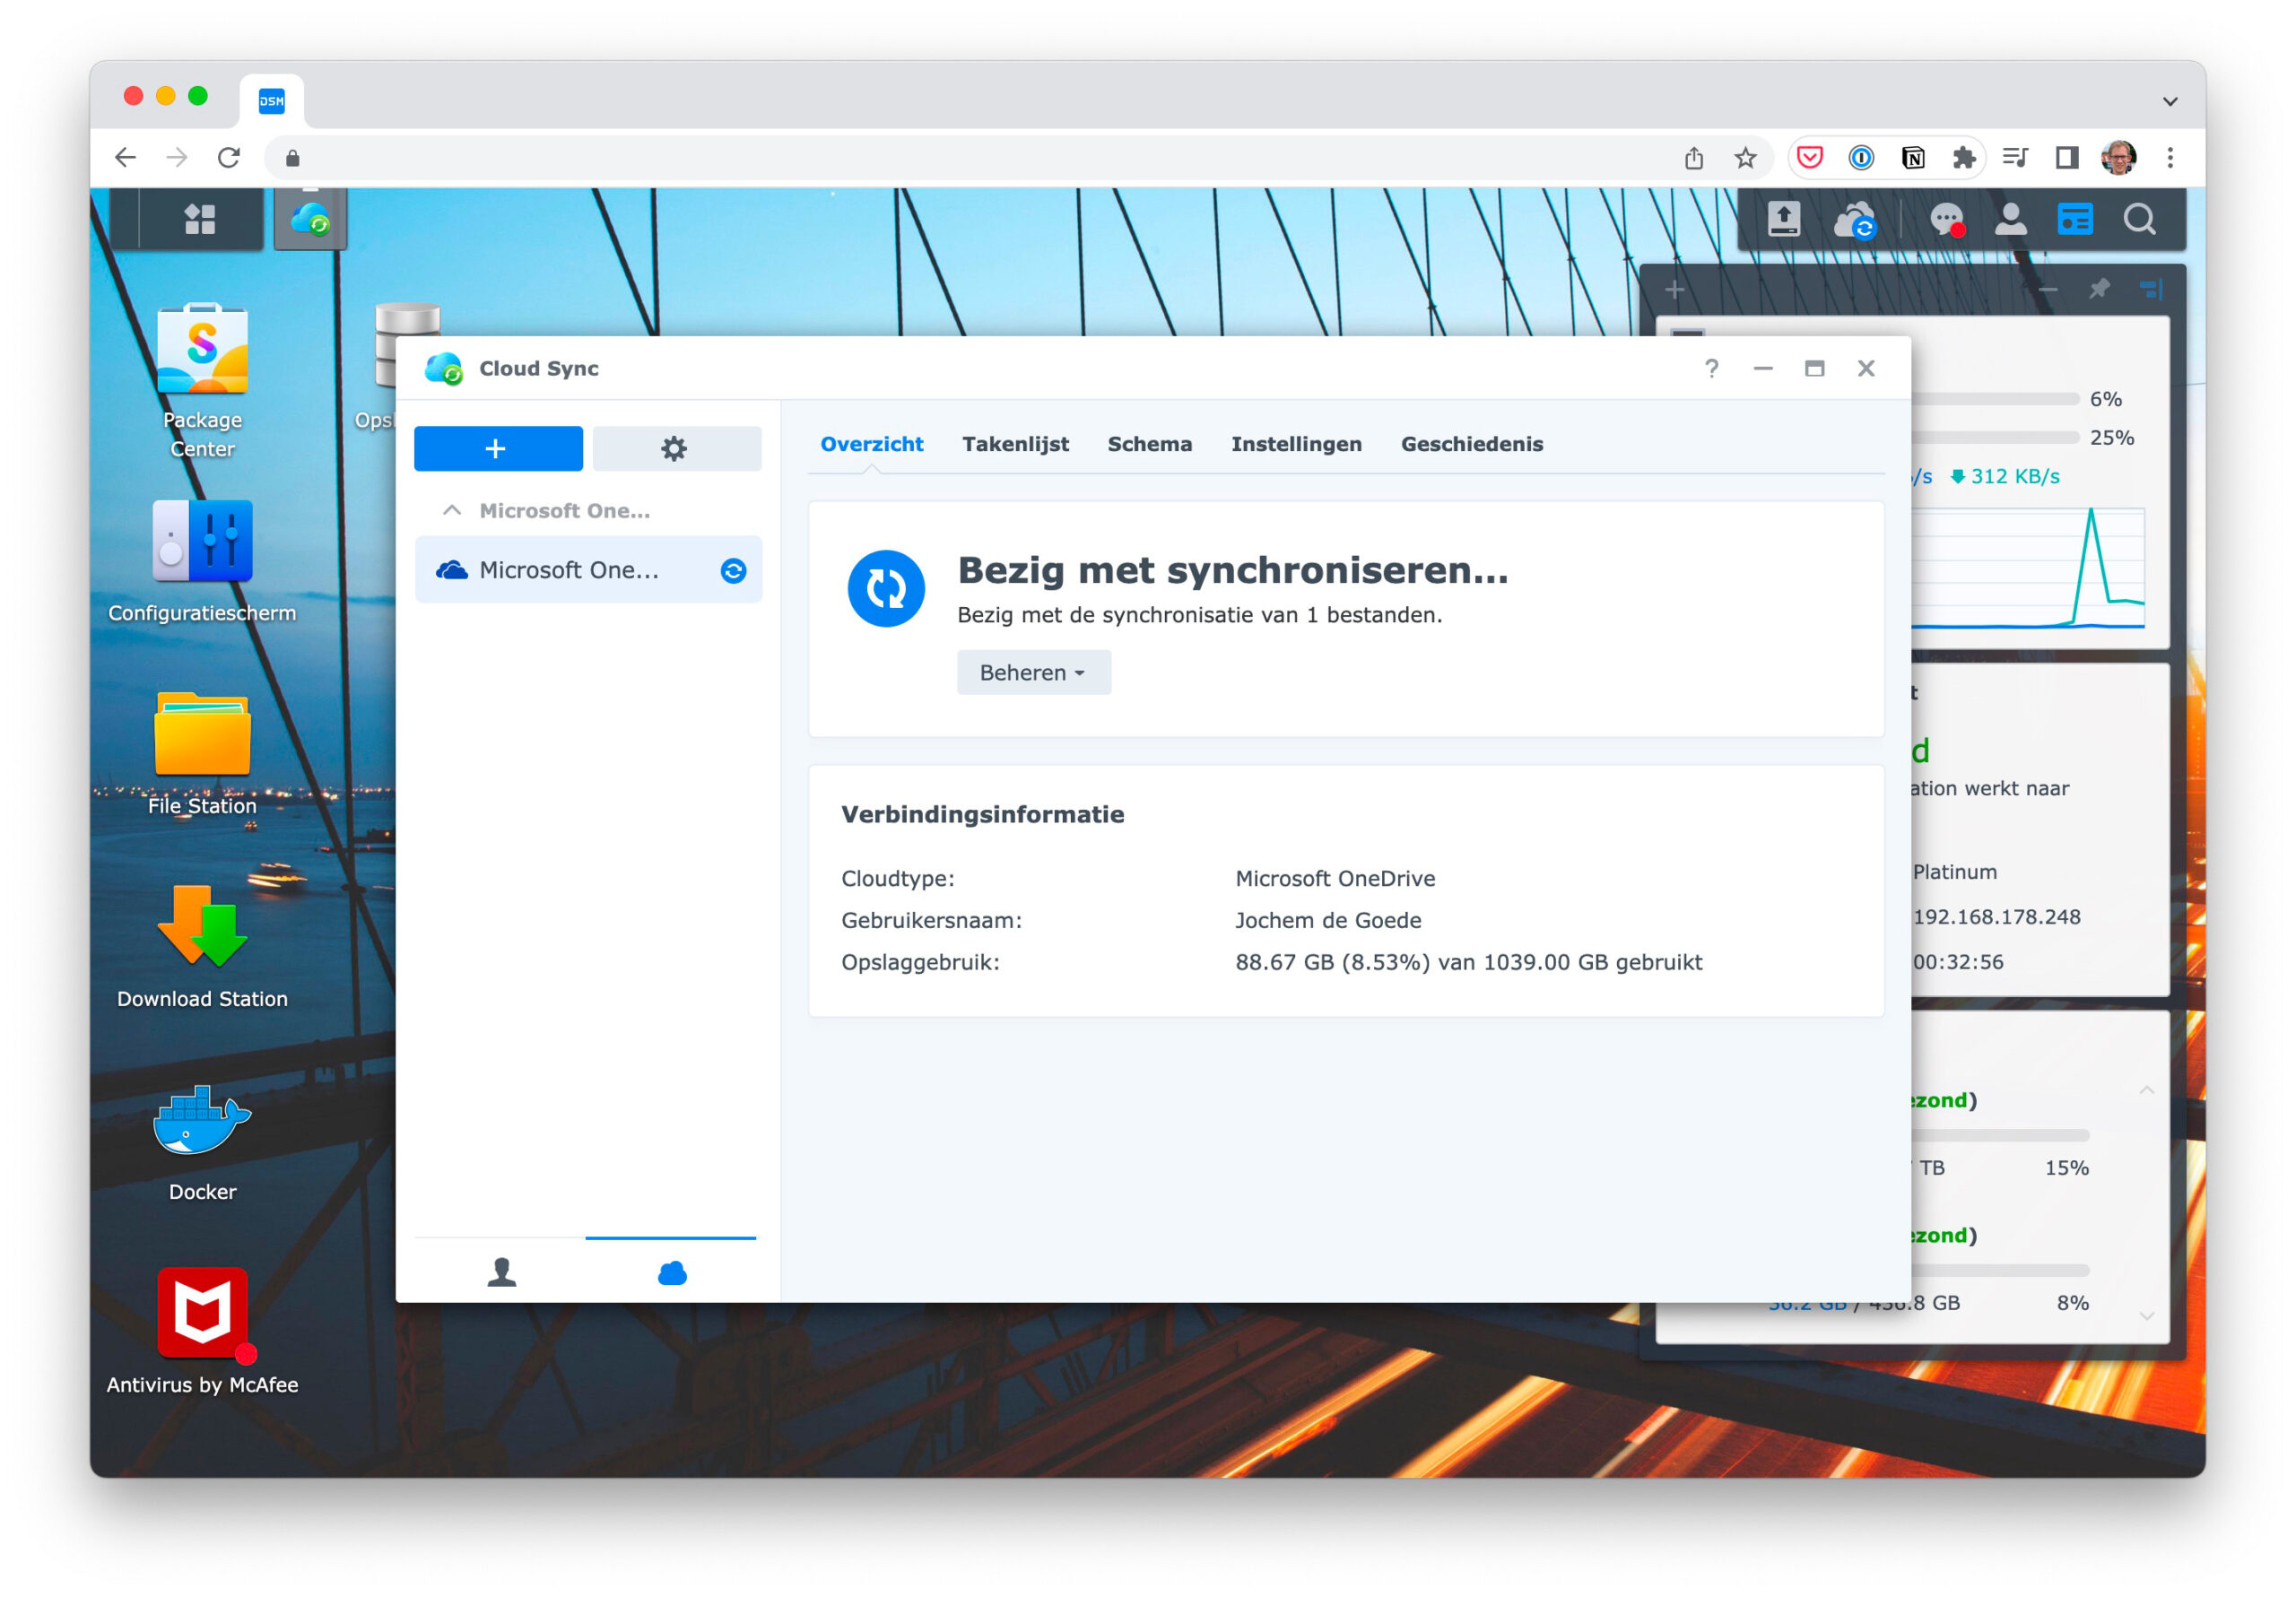Click the 25% resource usage bar
The height and width of the screenshot is (1597, 2296).
[x=1995, y=438]
